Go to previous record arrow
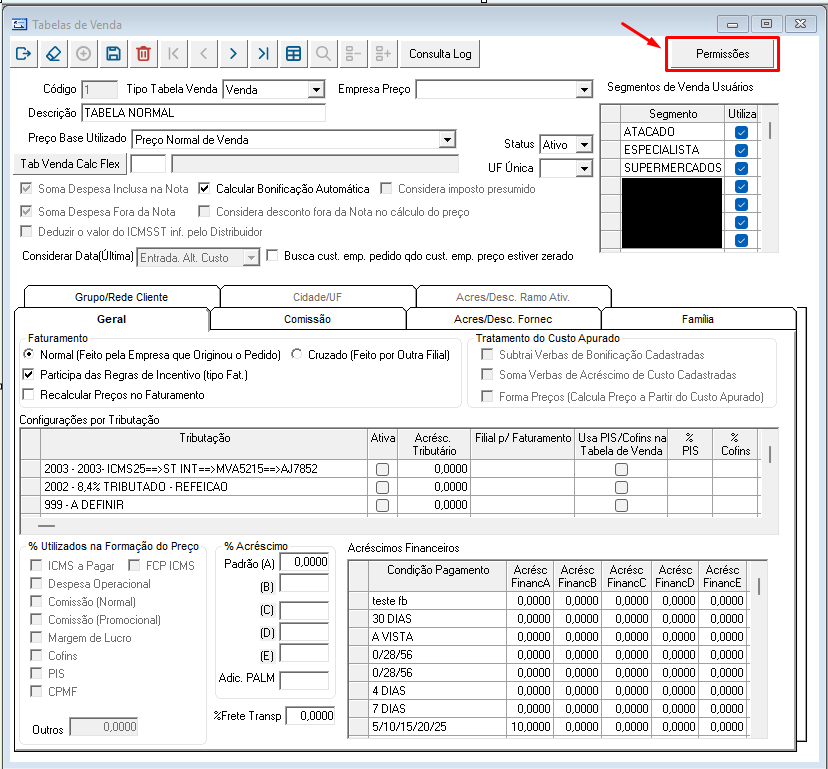Screen dimensions: 828x769 (x=204, y=54)
